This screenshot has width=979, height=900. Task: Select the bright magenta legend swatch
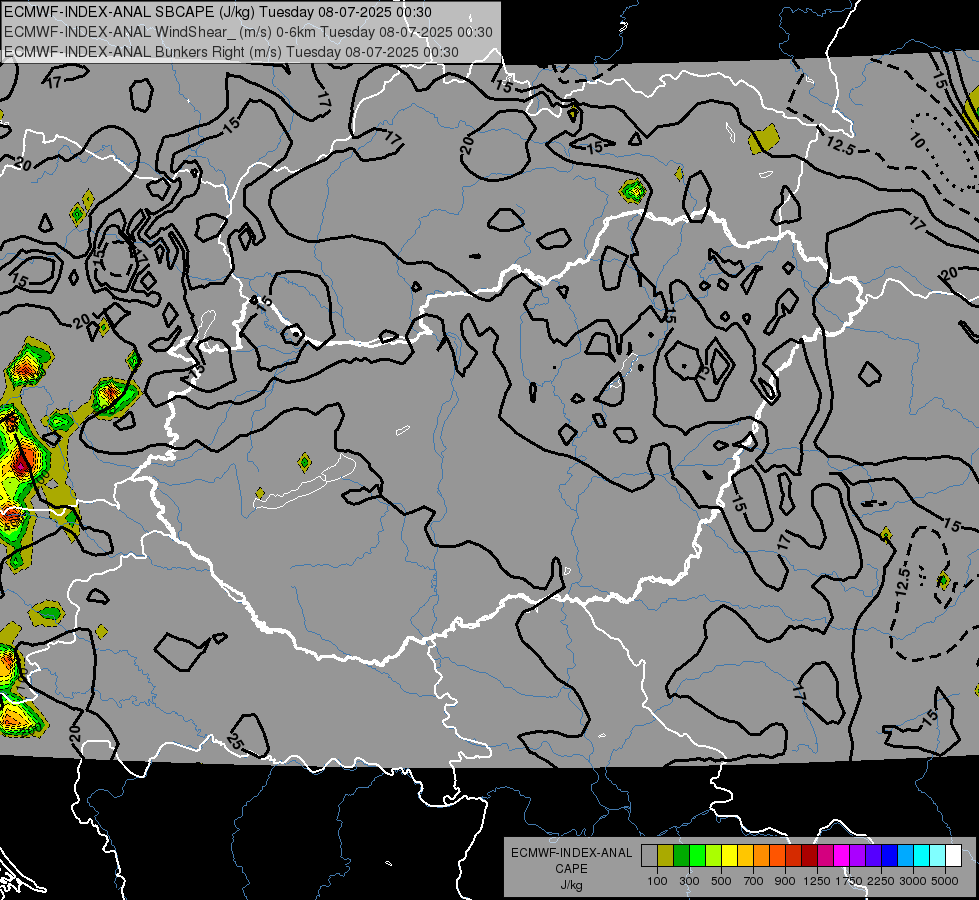point(842,856)
